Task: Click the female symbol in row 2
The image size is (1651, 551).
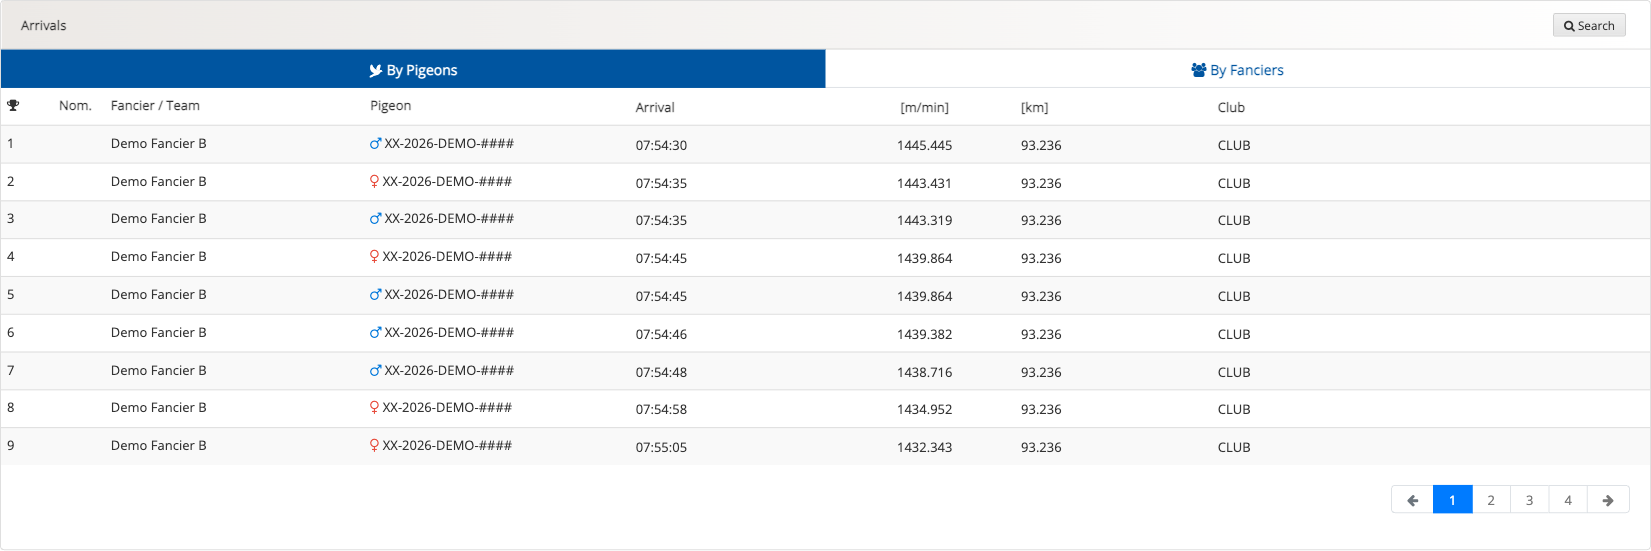Action: [374, 182]
